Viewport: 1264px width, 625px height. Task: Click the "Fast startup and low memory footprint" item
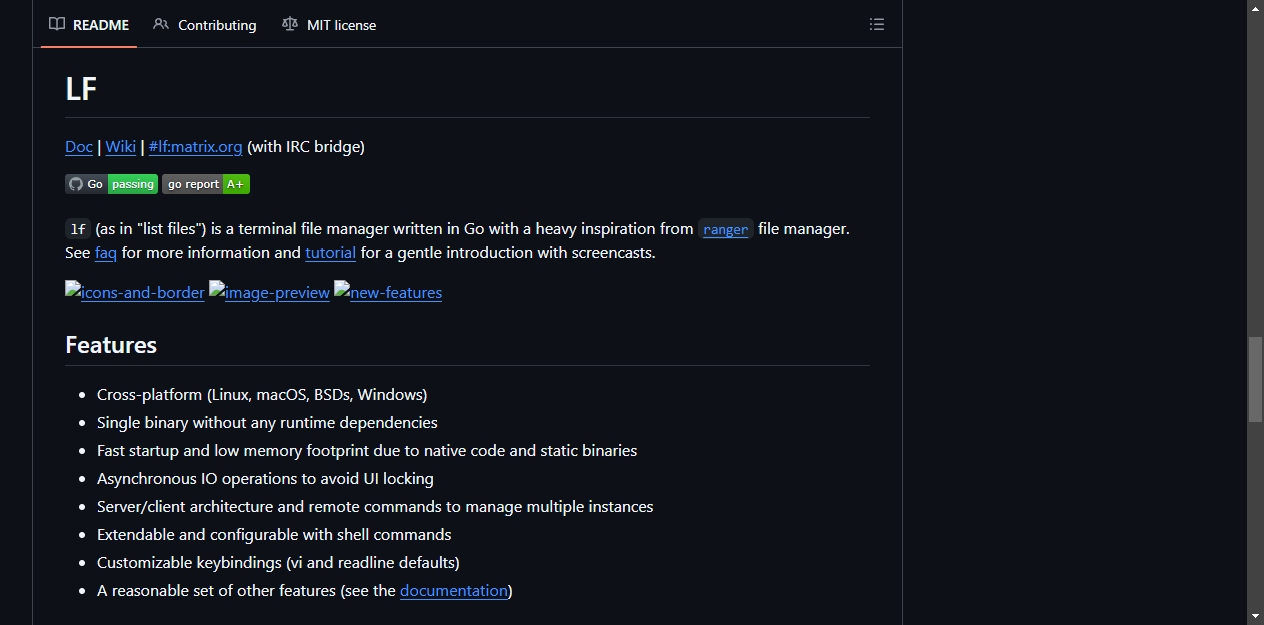coord(367,451)
